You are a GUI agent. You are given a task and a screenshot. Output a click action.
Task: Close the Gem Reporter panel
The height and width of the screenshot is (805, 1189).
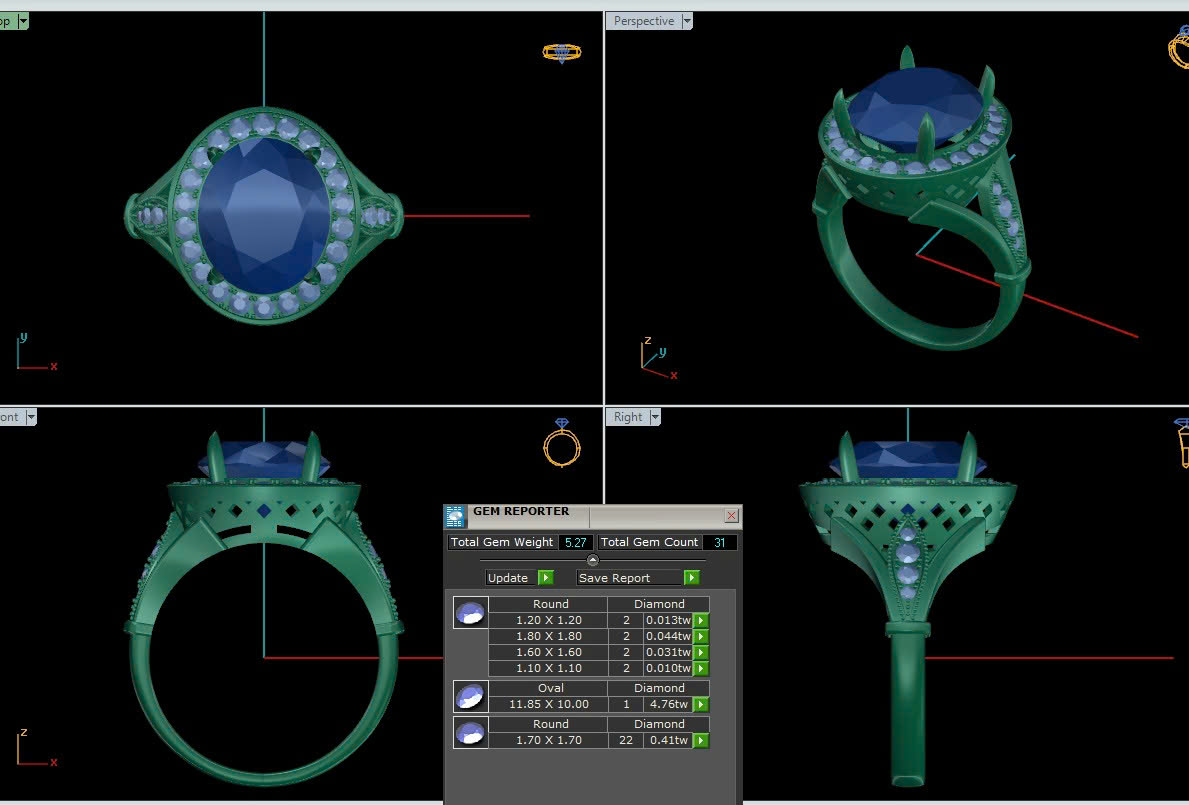click(x=731, y=515)
